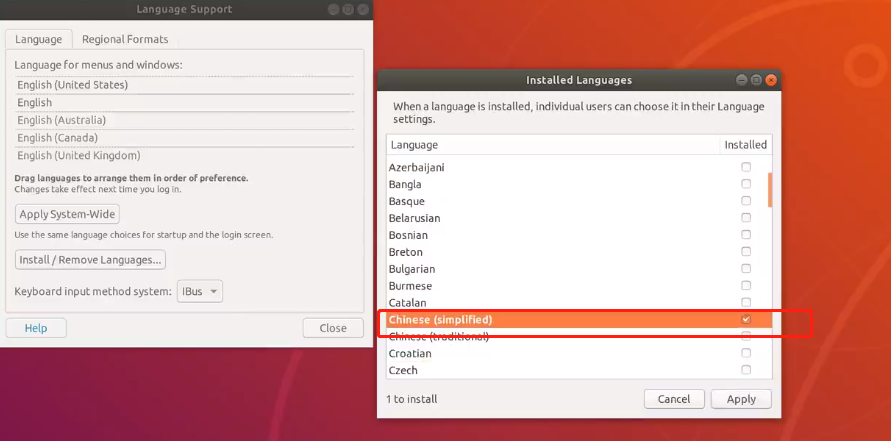Screen dimensions: 891x441
Task: Maximize the Installed Languages window
Action: click(x=756, y=80)
